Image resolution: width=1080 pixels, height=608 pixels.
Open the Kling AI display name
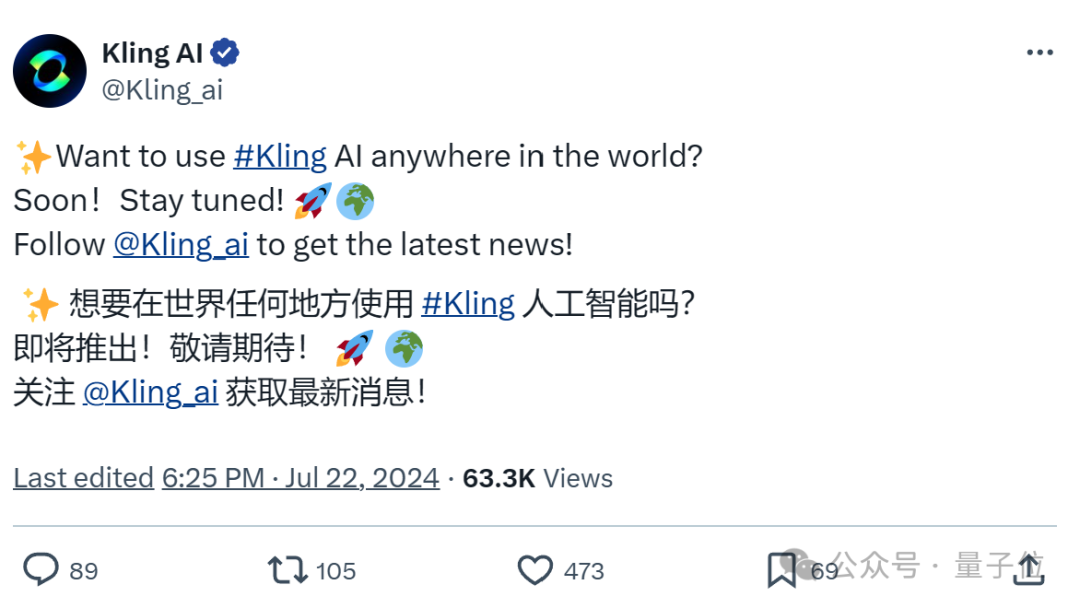point(156,52)
